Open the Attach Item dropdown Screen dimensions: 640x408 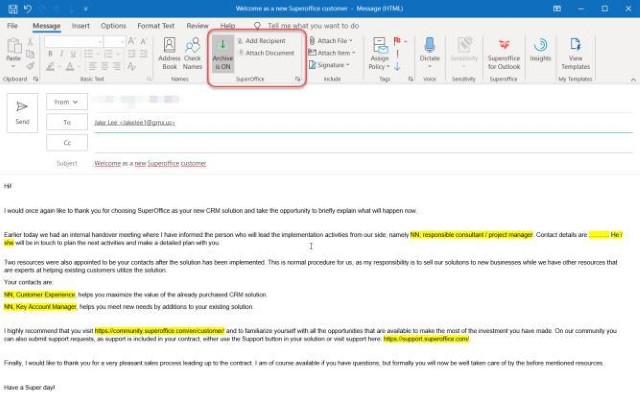pos(332,53)
